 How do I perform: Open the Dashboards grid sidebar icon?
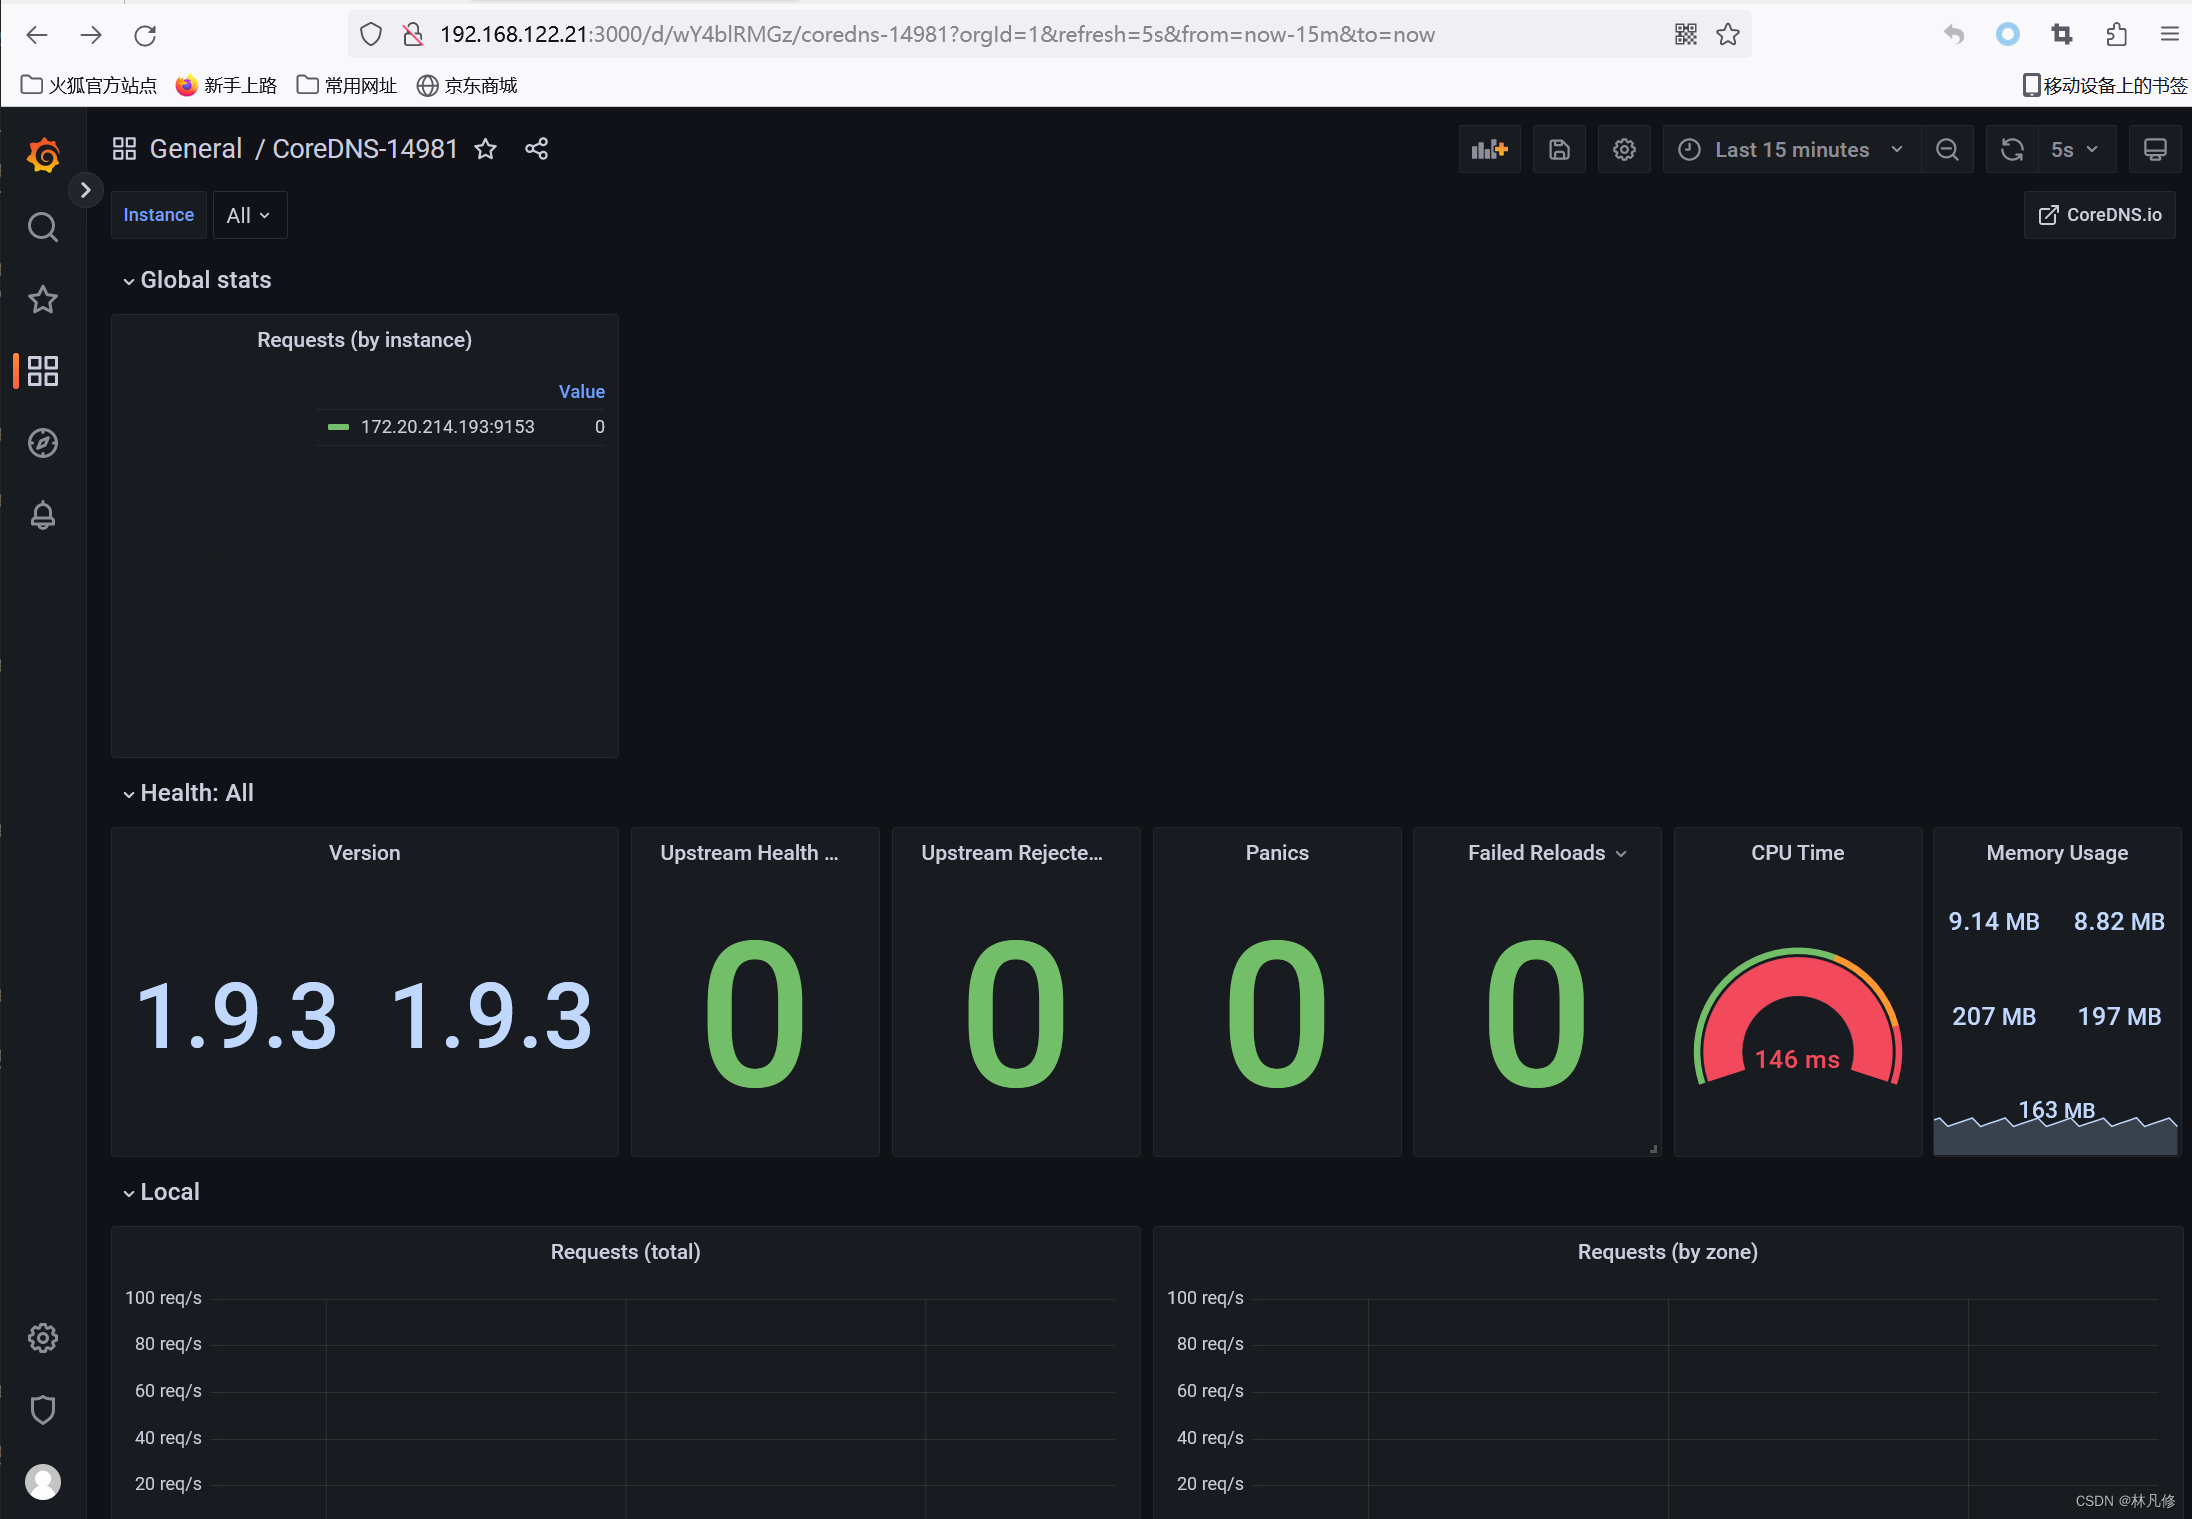point(43,371)
